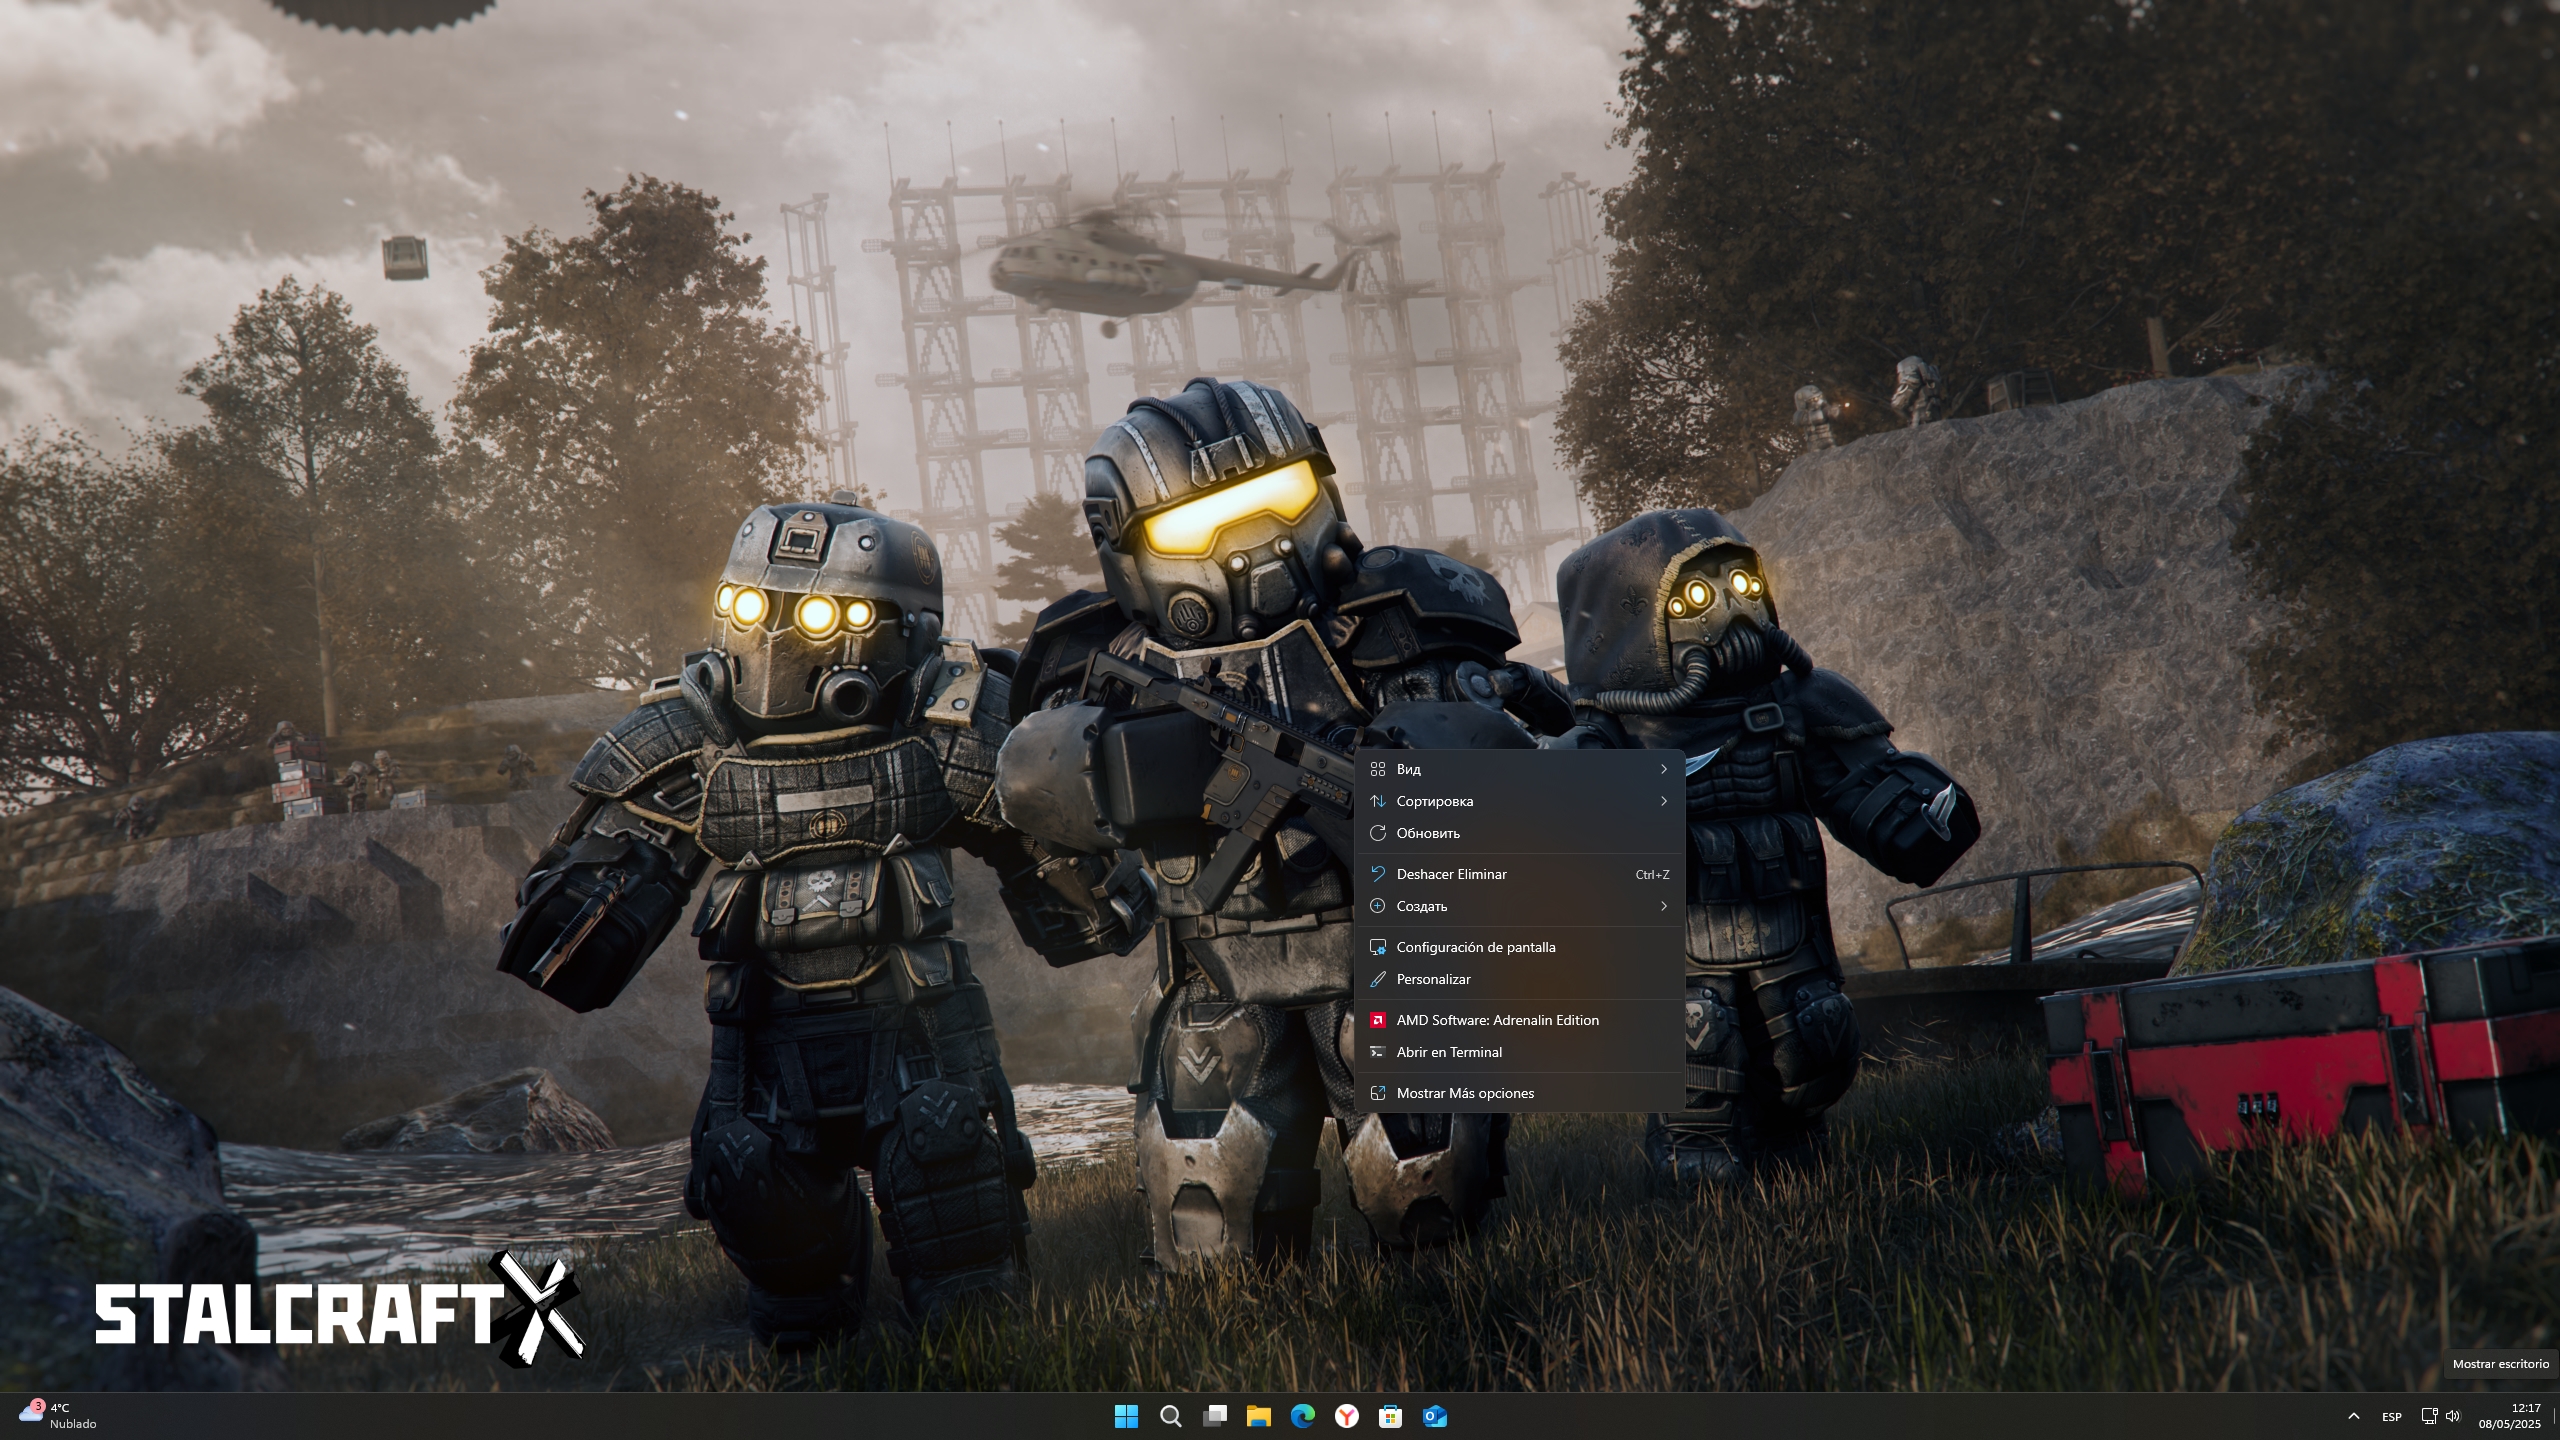The height and width of the screenshot is (1440, 2560).
Task: Open the Создать submenu
Action: tap(1519, 906)
